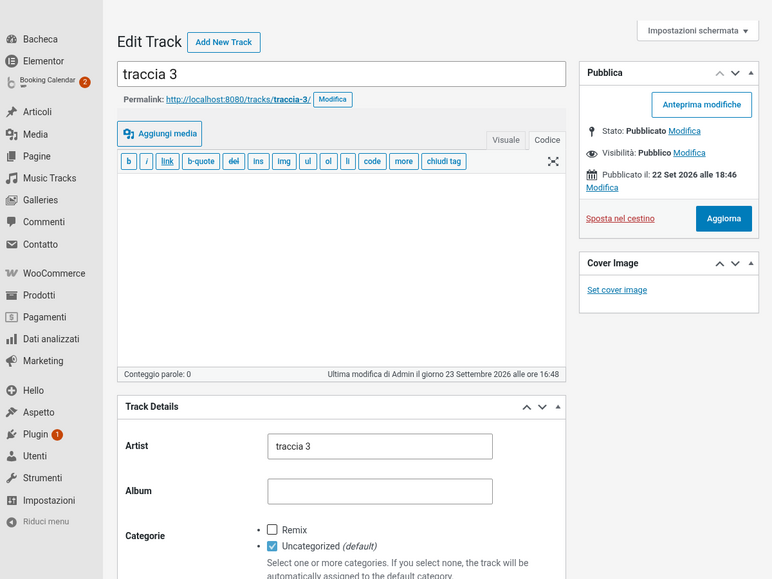
Task: Collapse the Cover Image panel triangle
Action: (x=751, y=263)
